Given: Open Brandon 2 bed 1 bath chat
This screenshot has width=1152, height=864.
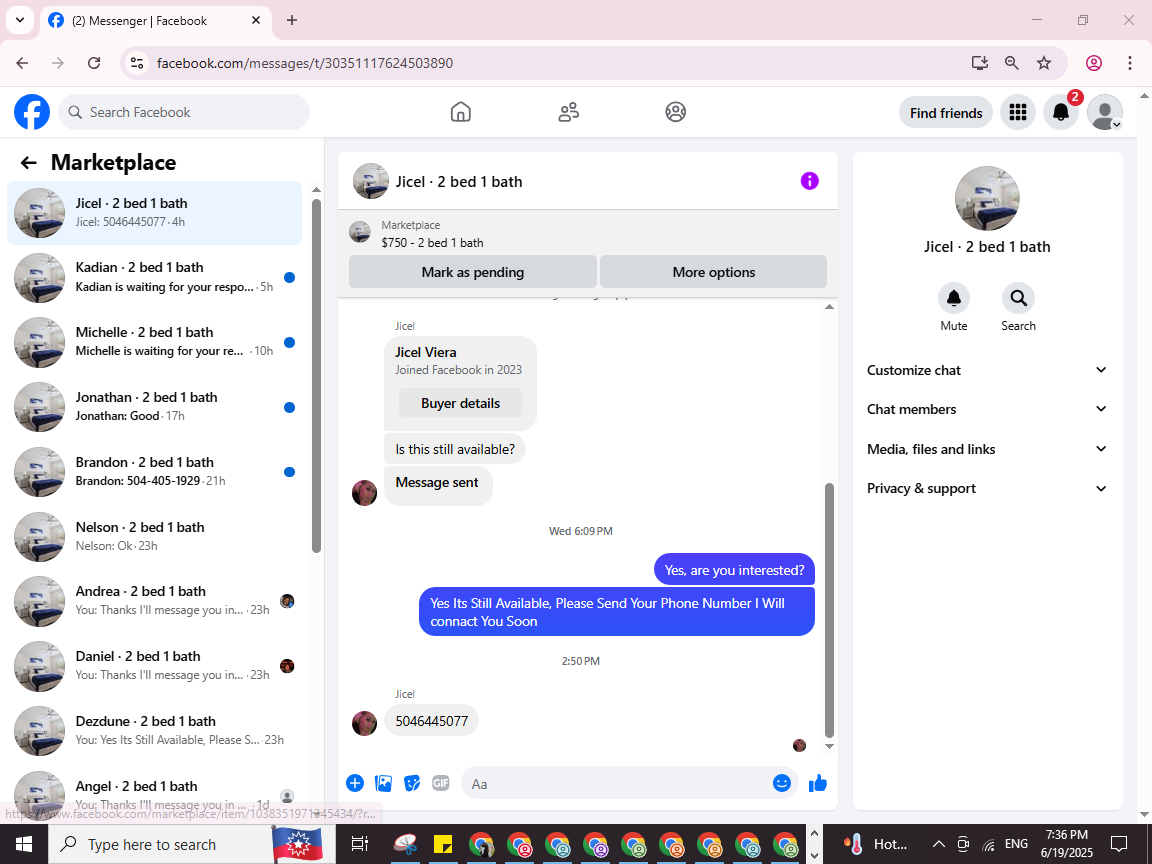Looking at the screenshot, I should pos(154,471).
